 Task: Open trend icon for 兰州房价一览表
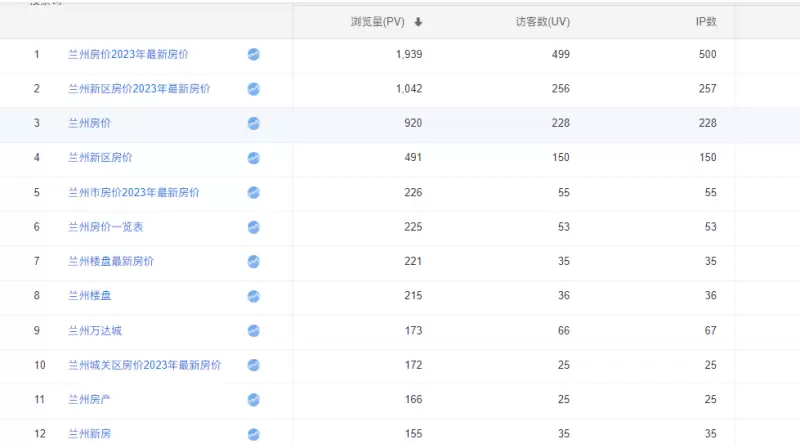click(254, 227)
